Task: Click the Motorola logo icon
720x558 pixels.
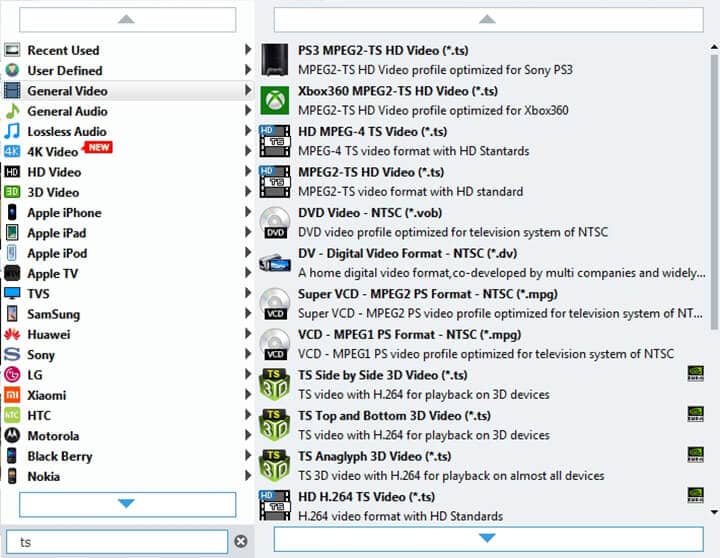Action: point(12,435)
